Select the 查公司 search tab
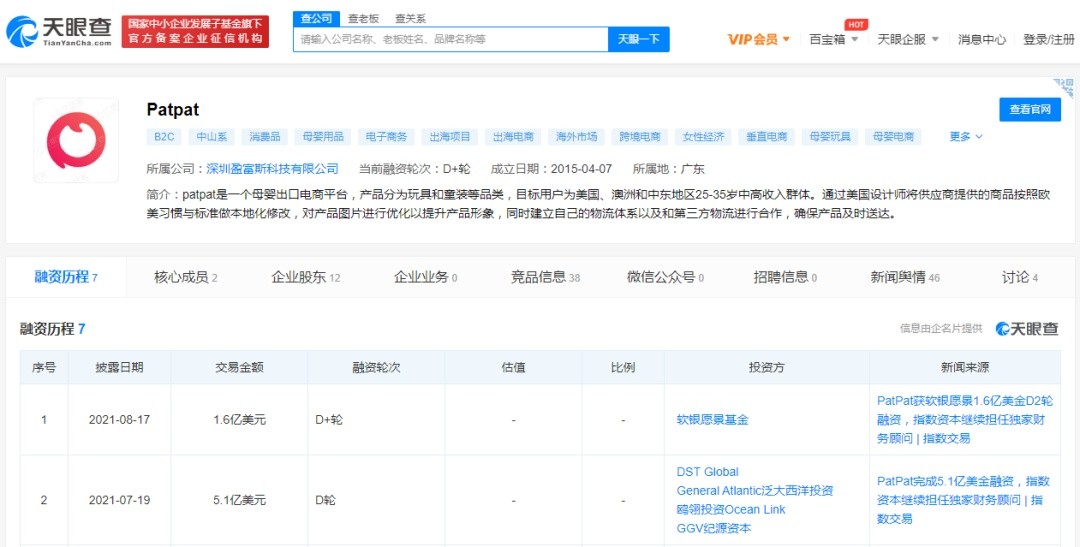This screenshot has height=547, width=1080. click(316, 19)
